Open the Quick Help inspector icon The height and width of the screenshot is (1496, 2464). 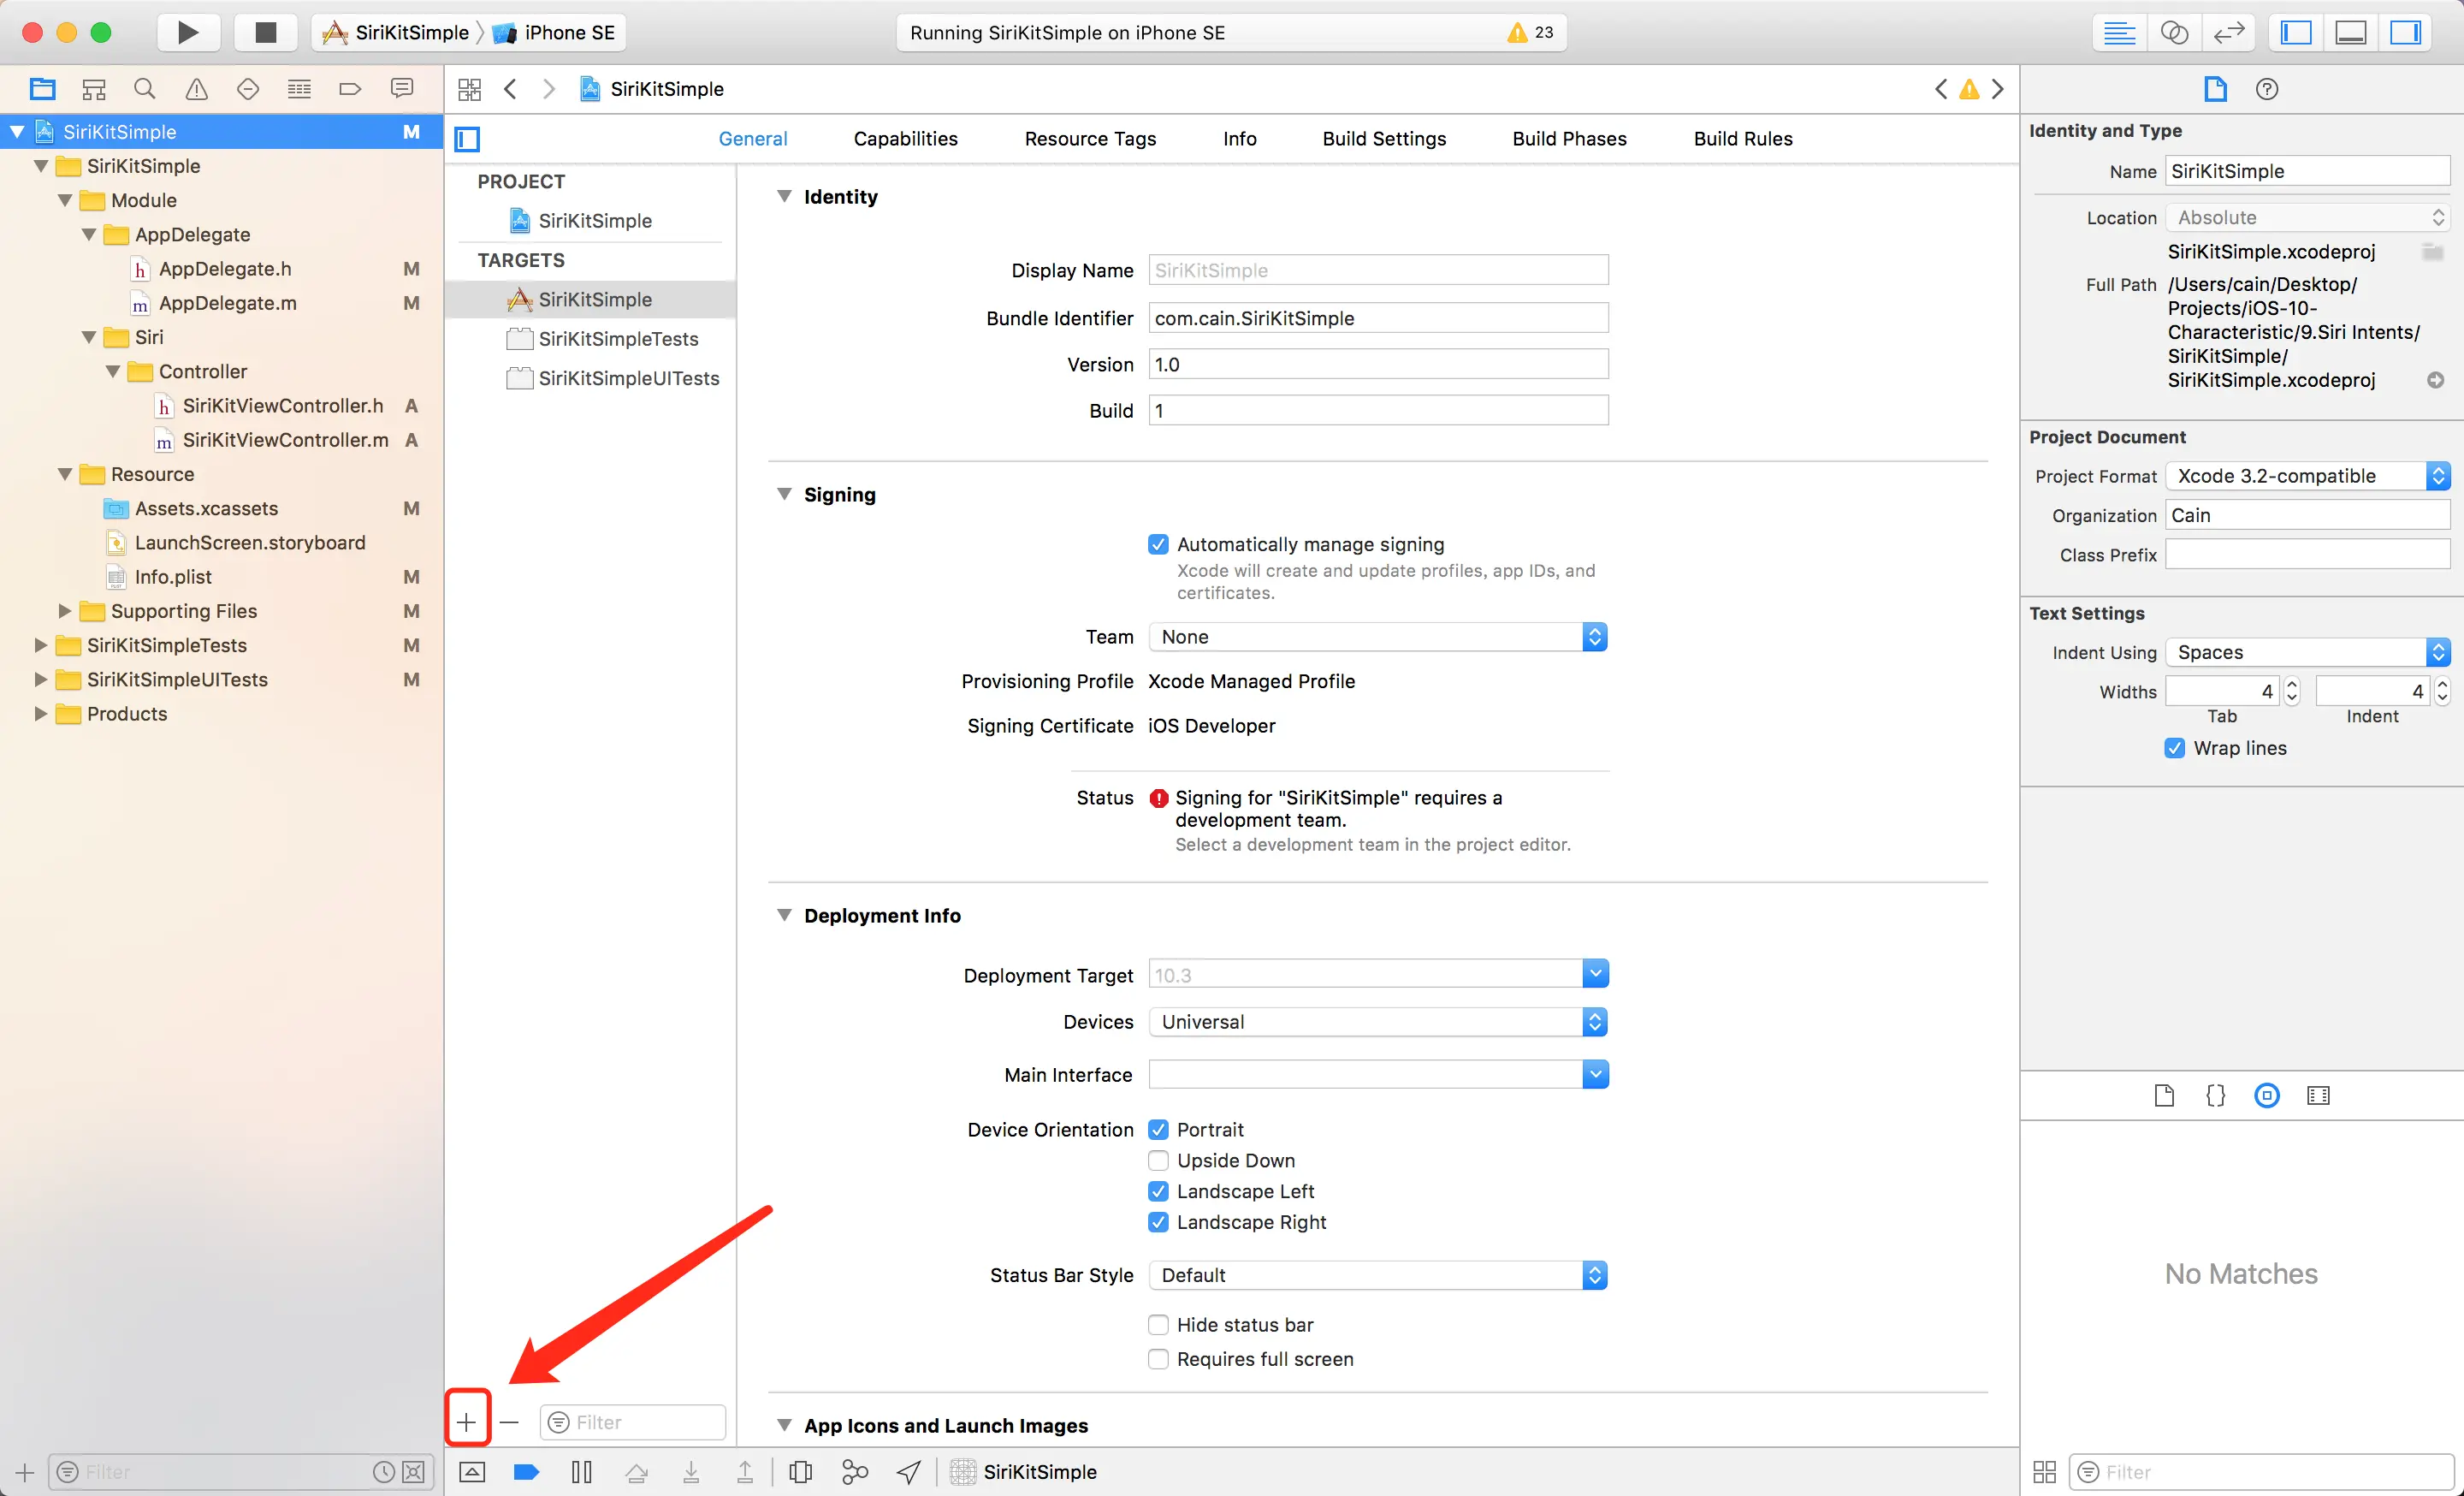tap(2266, 89)
